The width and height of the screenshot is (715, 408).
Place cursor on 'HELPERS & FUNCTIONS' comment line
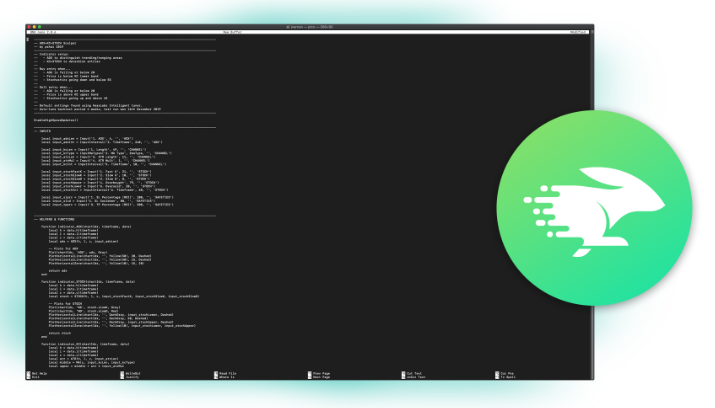tap(54, 219)
